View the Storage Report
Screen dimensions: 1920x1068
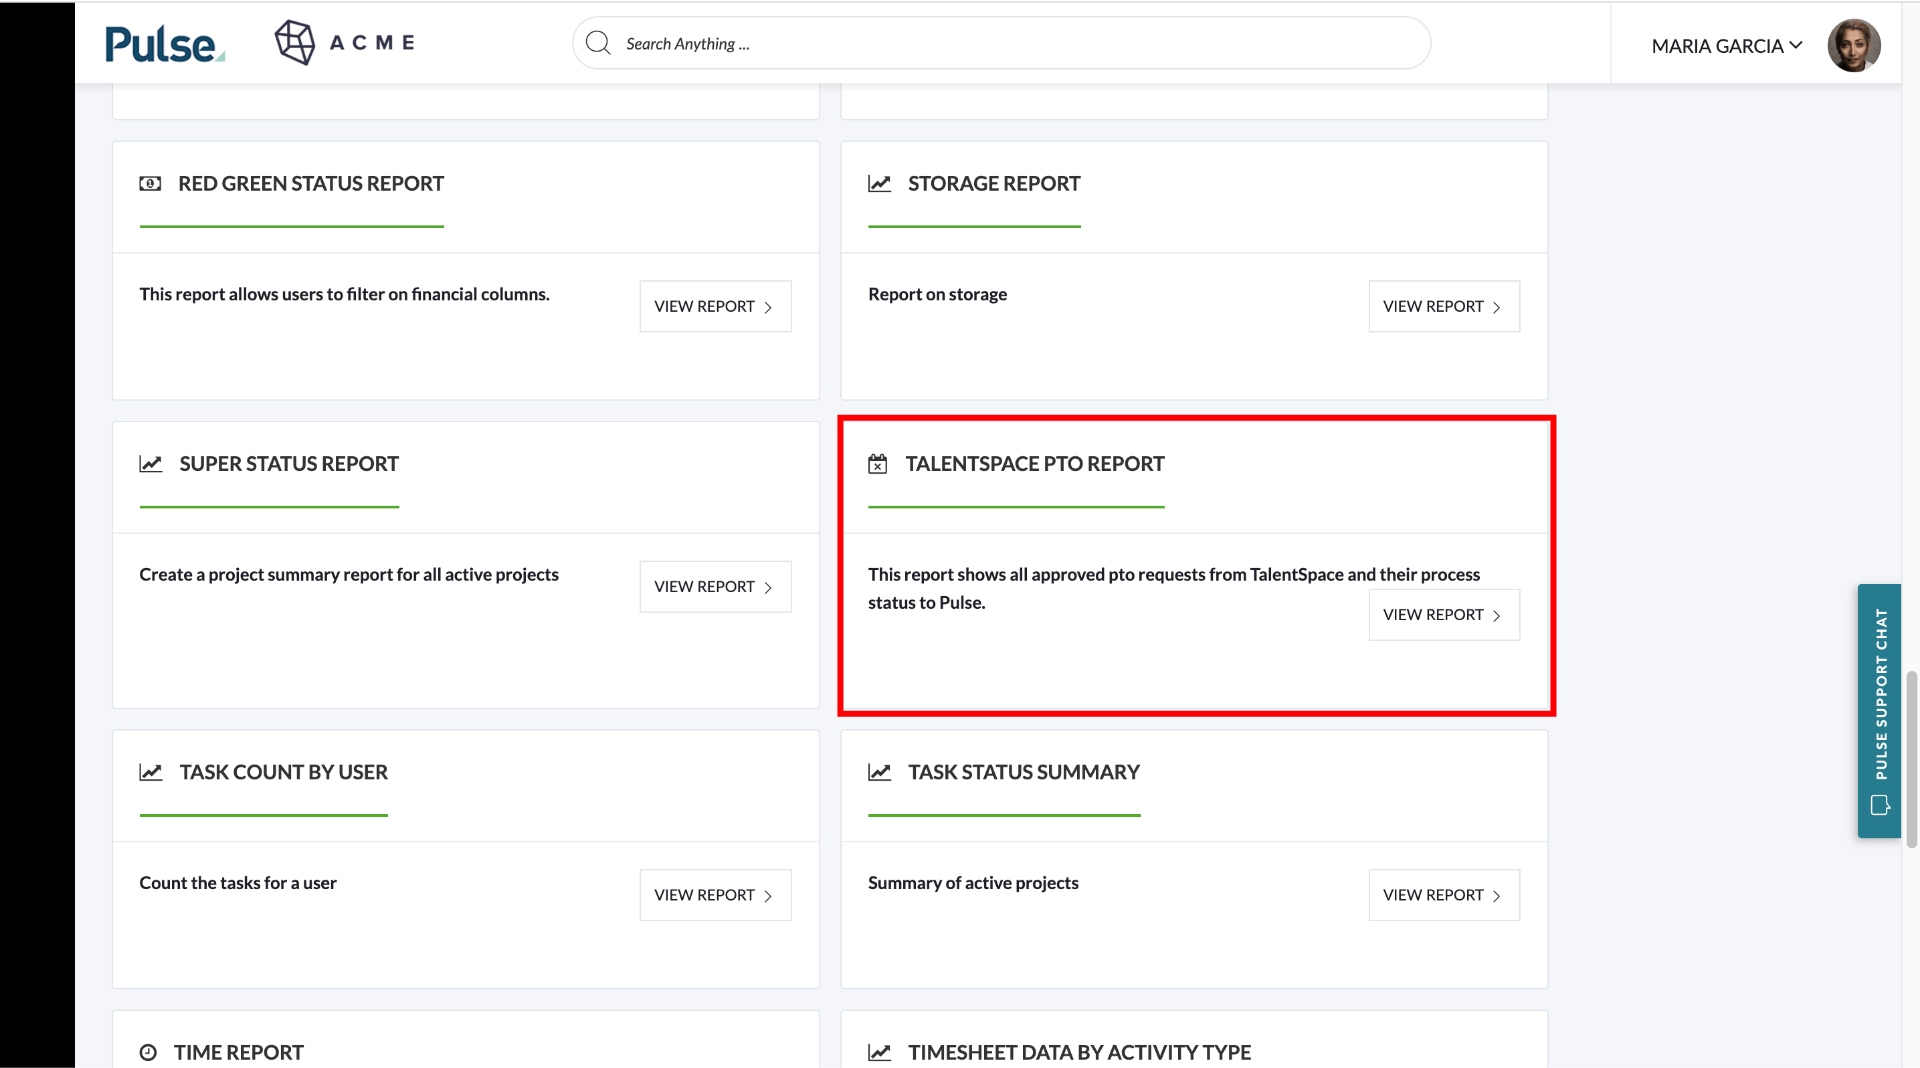(1444, 306)
